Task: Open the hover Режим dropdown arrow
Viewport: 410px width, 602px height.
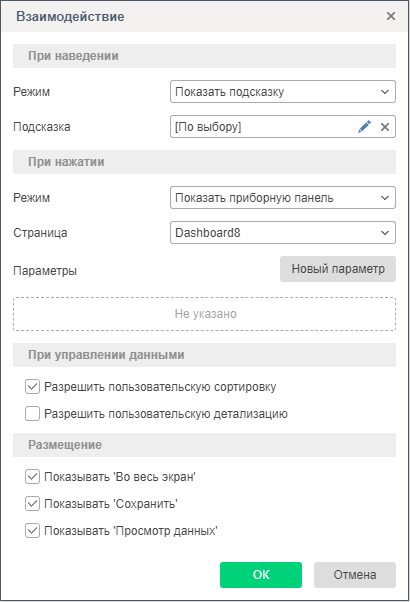Action: [385, 92]
